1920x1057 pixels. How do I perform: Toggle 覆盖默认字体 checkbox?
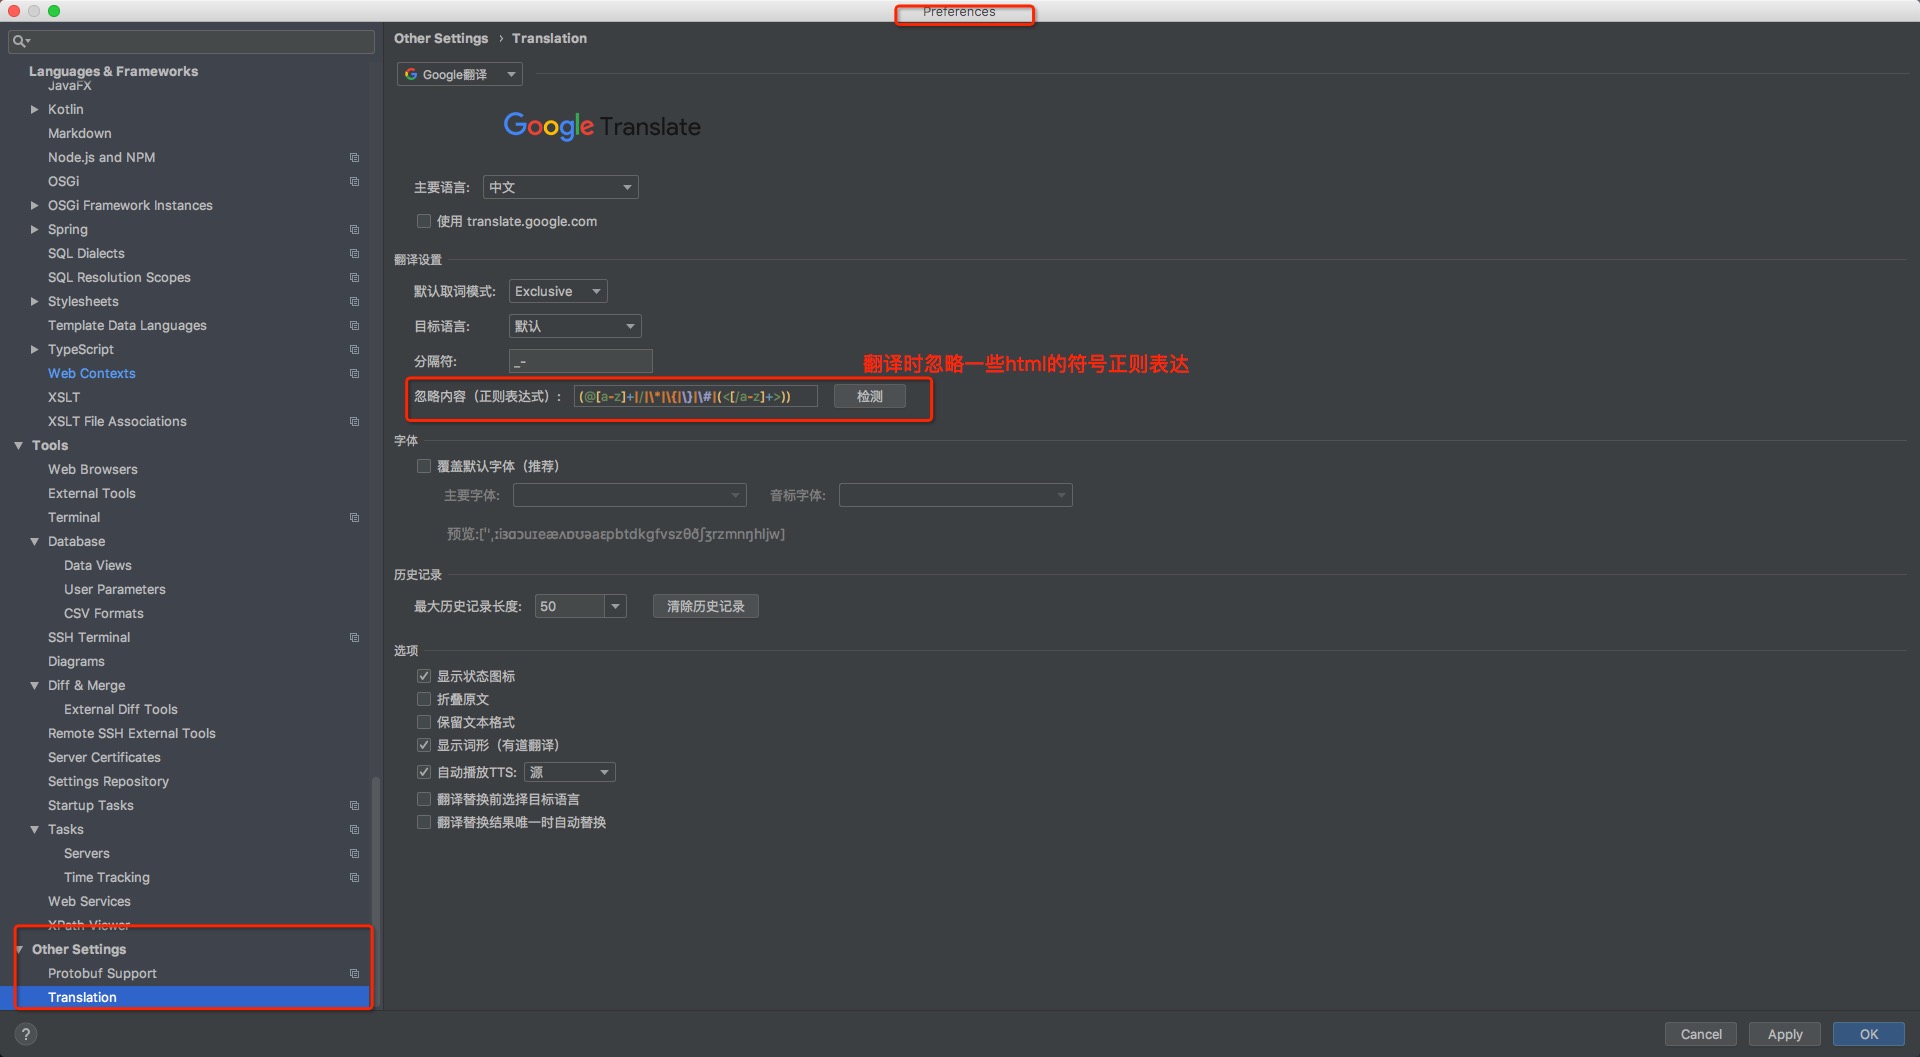424,466
